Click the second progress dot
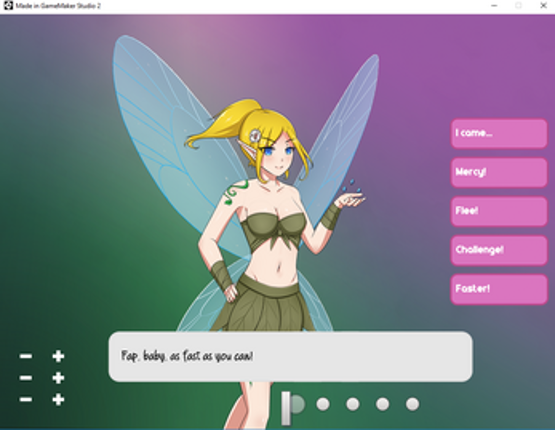The image size is (555, 430). 323,404
